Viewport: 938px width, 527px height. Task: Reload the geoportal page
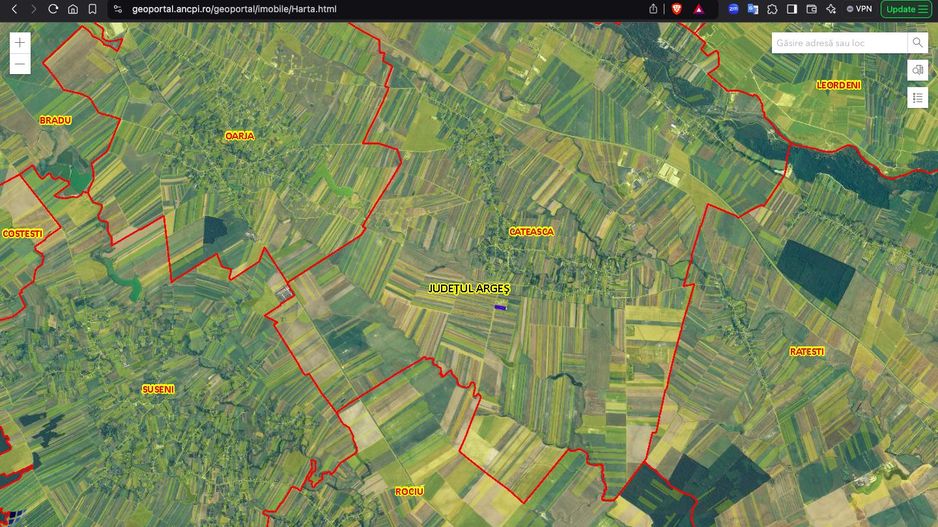[53, 9]
